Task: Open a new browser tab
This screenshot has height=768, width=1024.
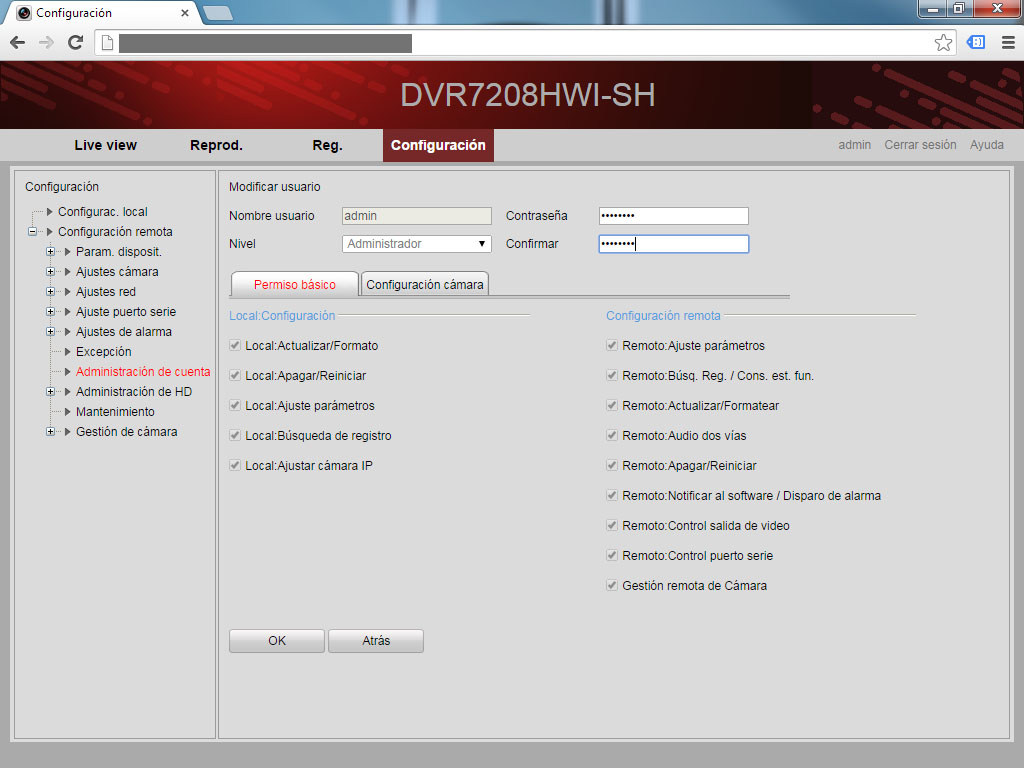Action: (x=217, y=12)
